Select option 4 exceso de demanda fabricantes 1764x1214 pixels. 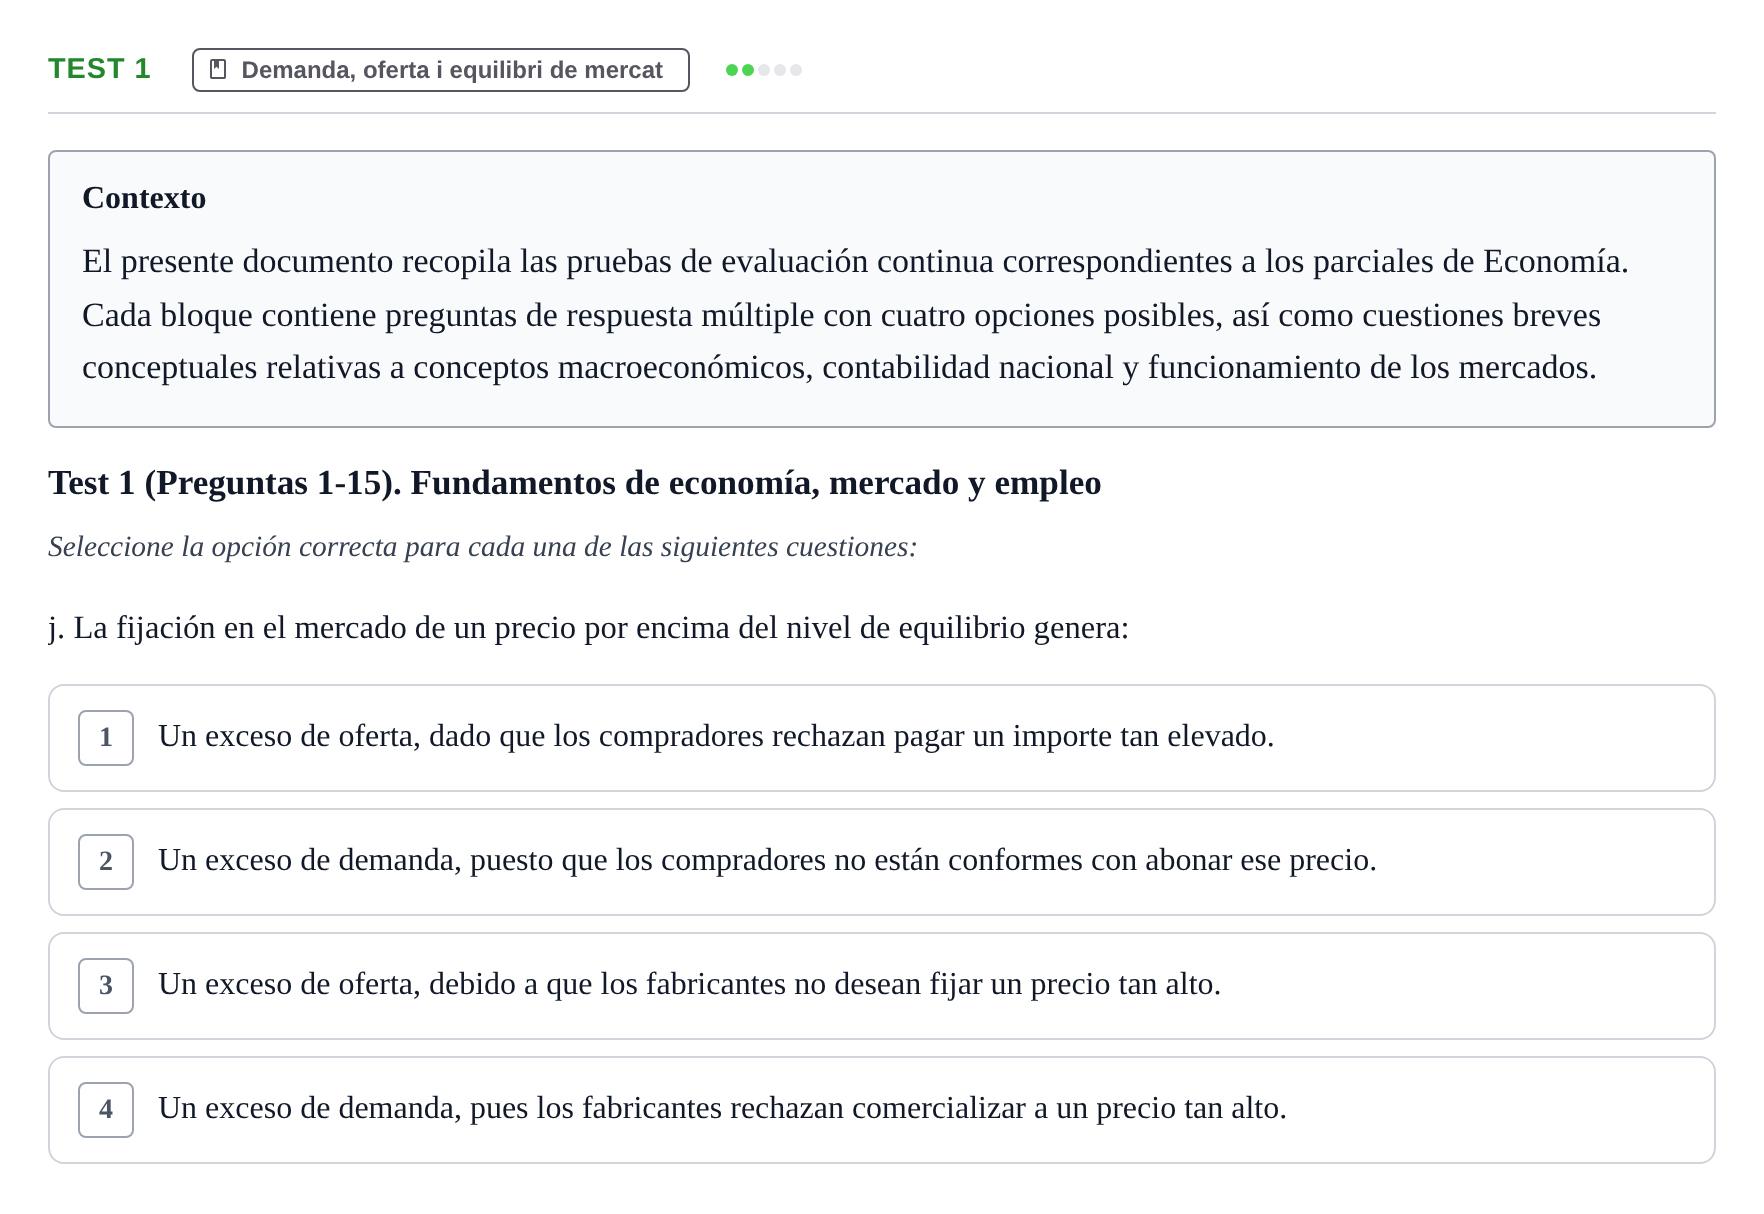coord(882,1110)
